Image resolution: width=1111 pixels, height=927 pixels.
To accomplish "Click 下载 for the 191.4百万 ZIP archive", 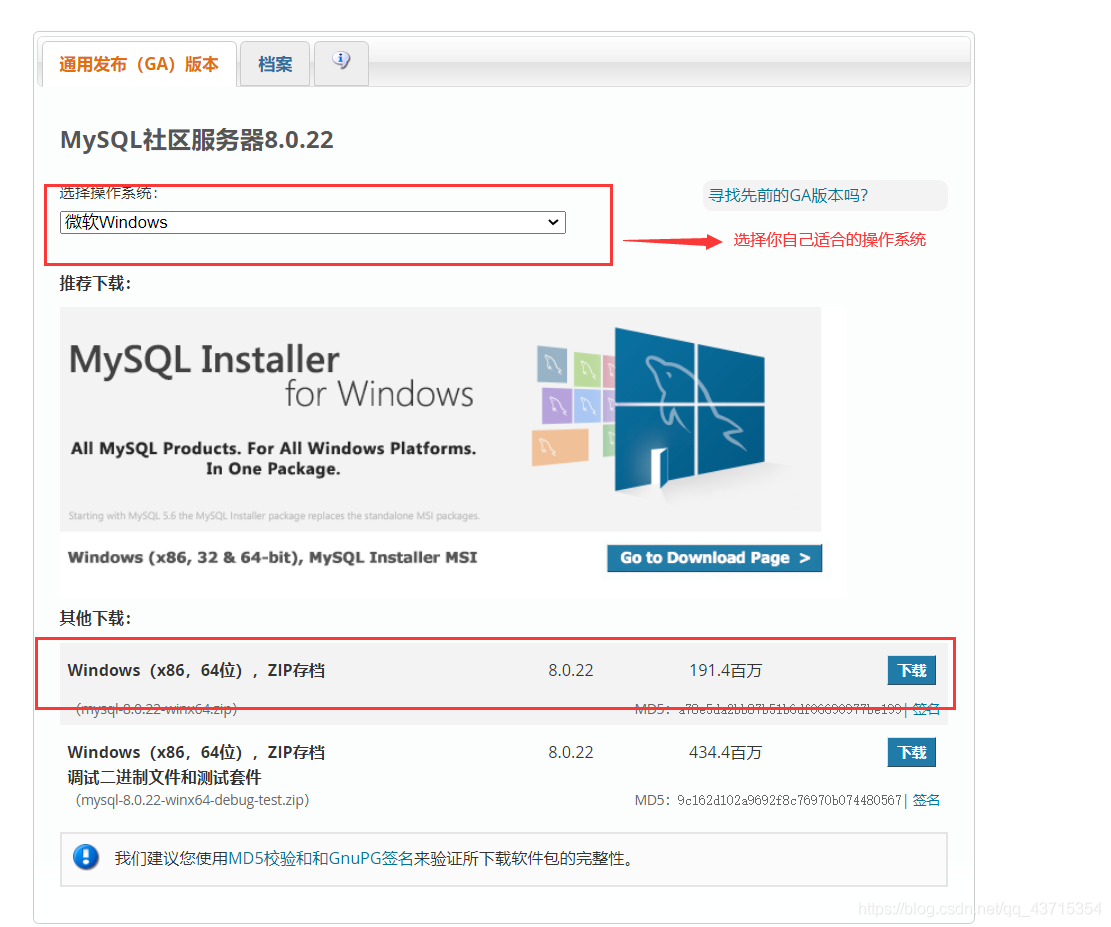I will 911,670.
